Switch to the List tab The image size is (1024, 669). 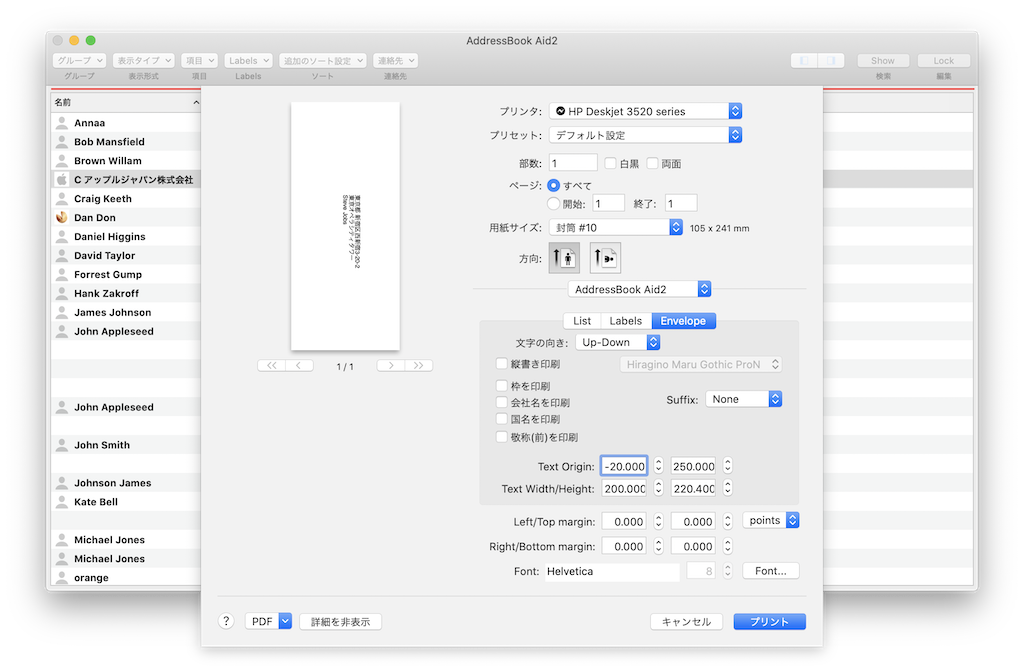click(x=582, y=321)
